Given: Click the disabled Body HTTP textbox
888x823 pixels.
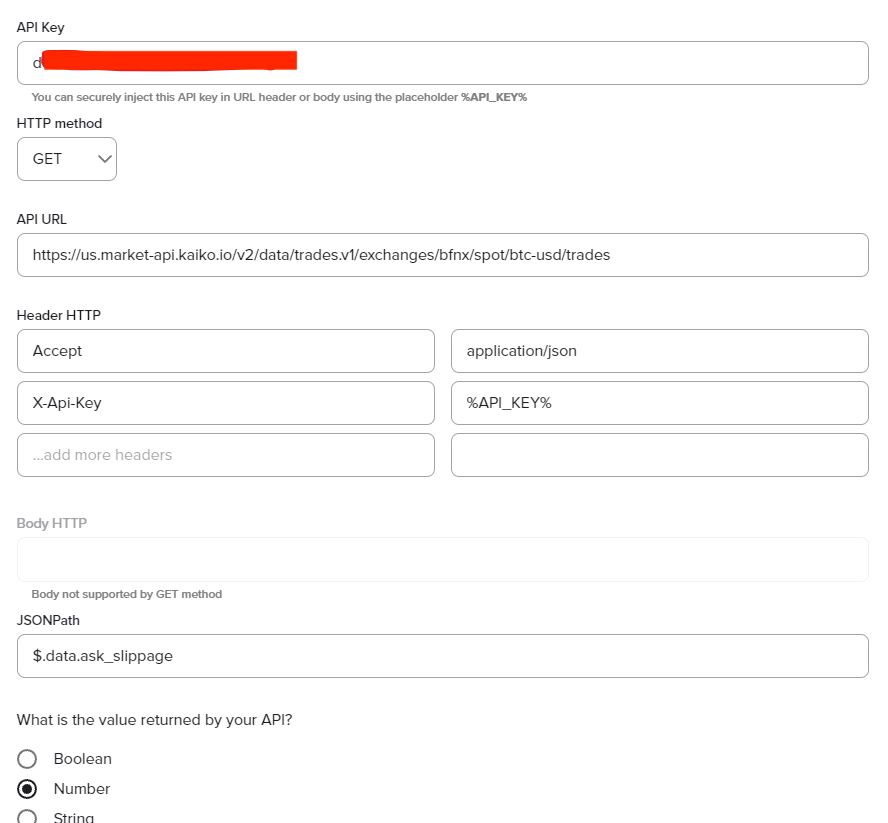Looking at the screenshot, I should coord(442,560).
